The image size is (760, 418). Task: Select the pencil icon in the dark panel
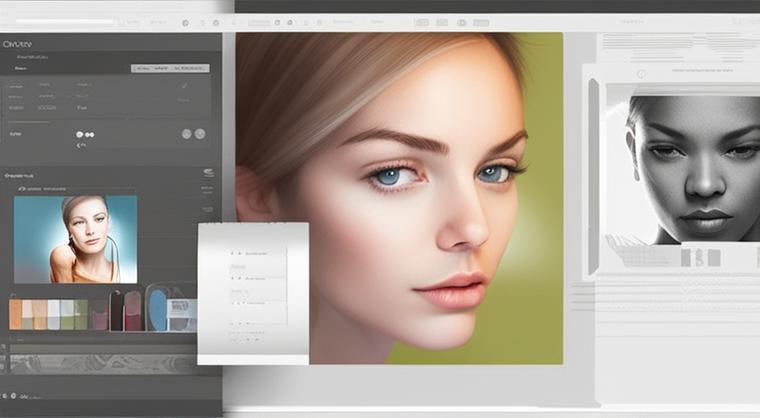coord(184,85)
